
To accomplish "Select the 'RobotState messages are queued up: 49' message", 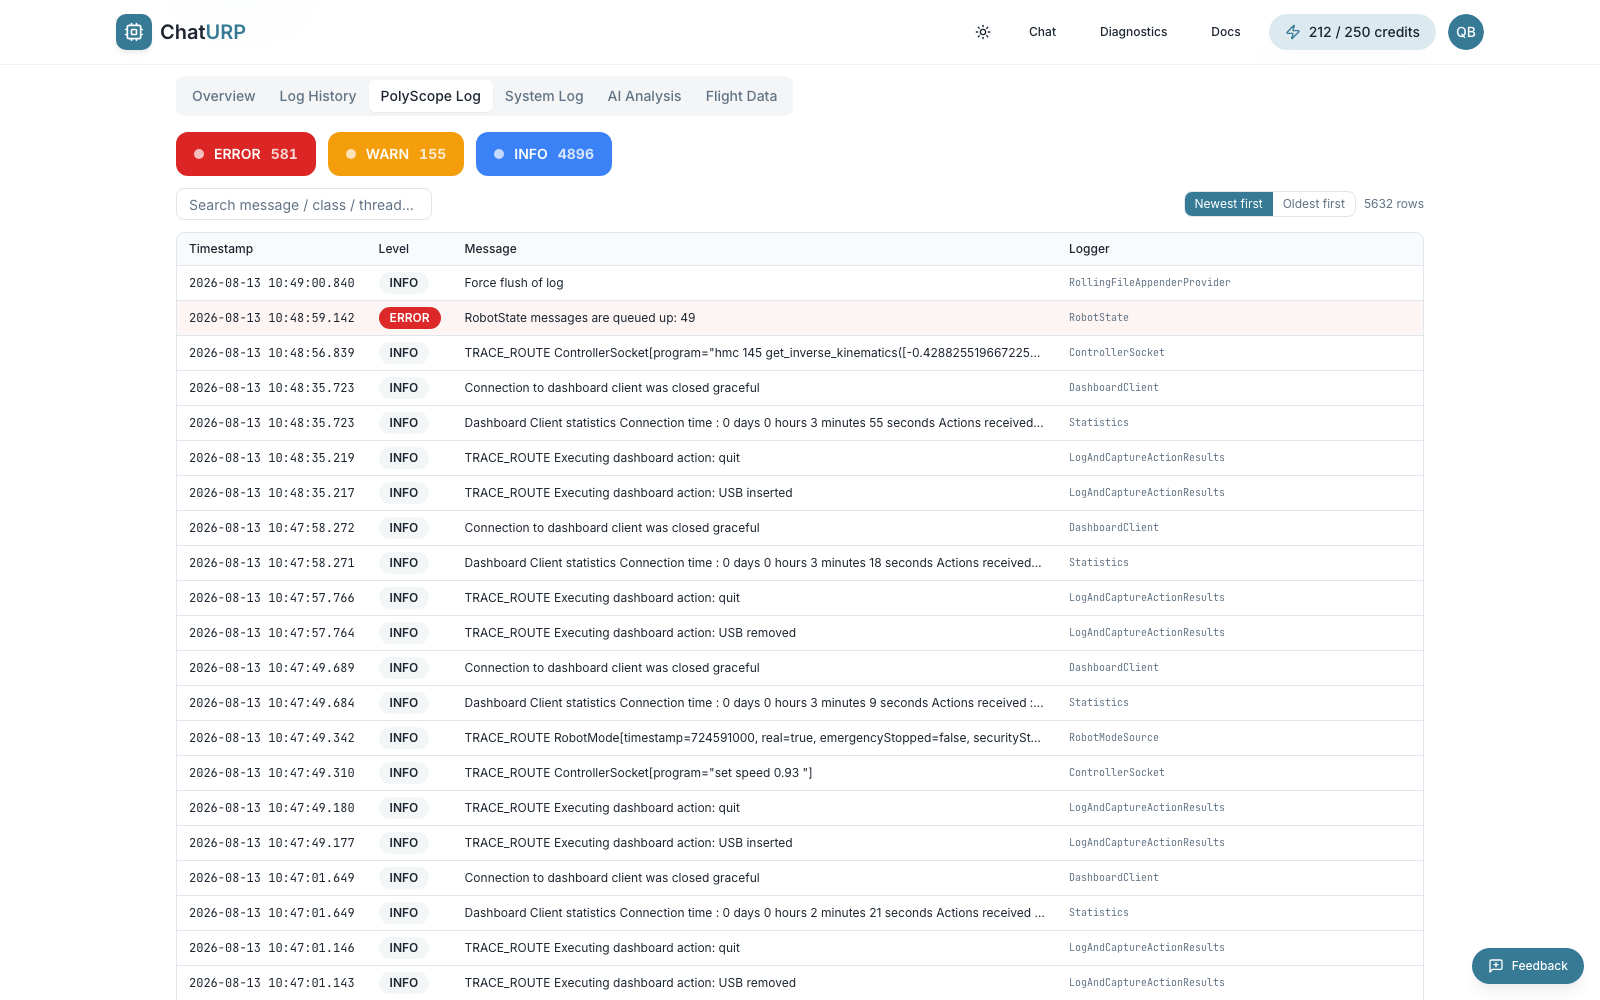I will tap(580, 318).
